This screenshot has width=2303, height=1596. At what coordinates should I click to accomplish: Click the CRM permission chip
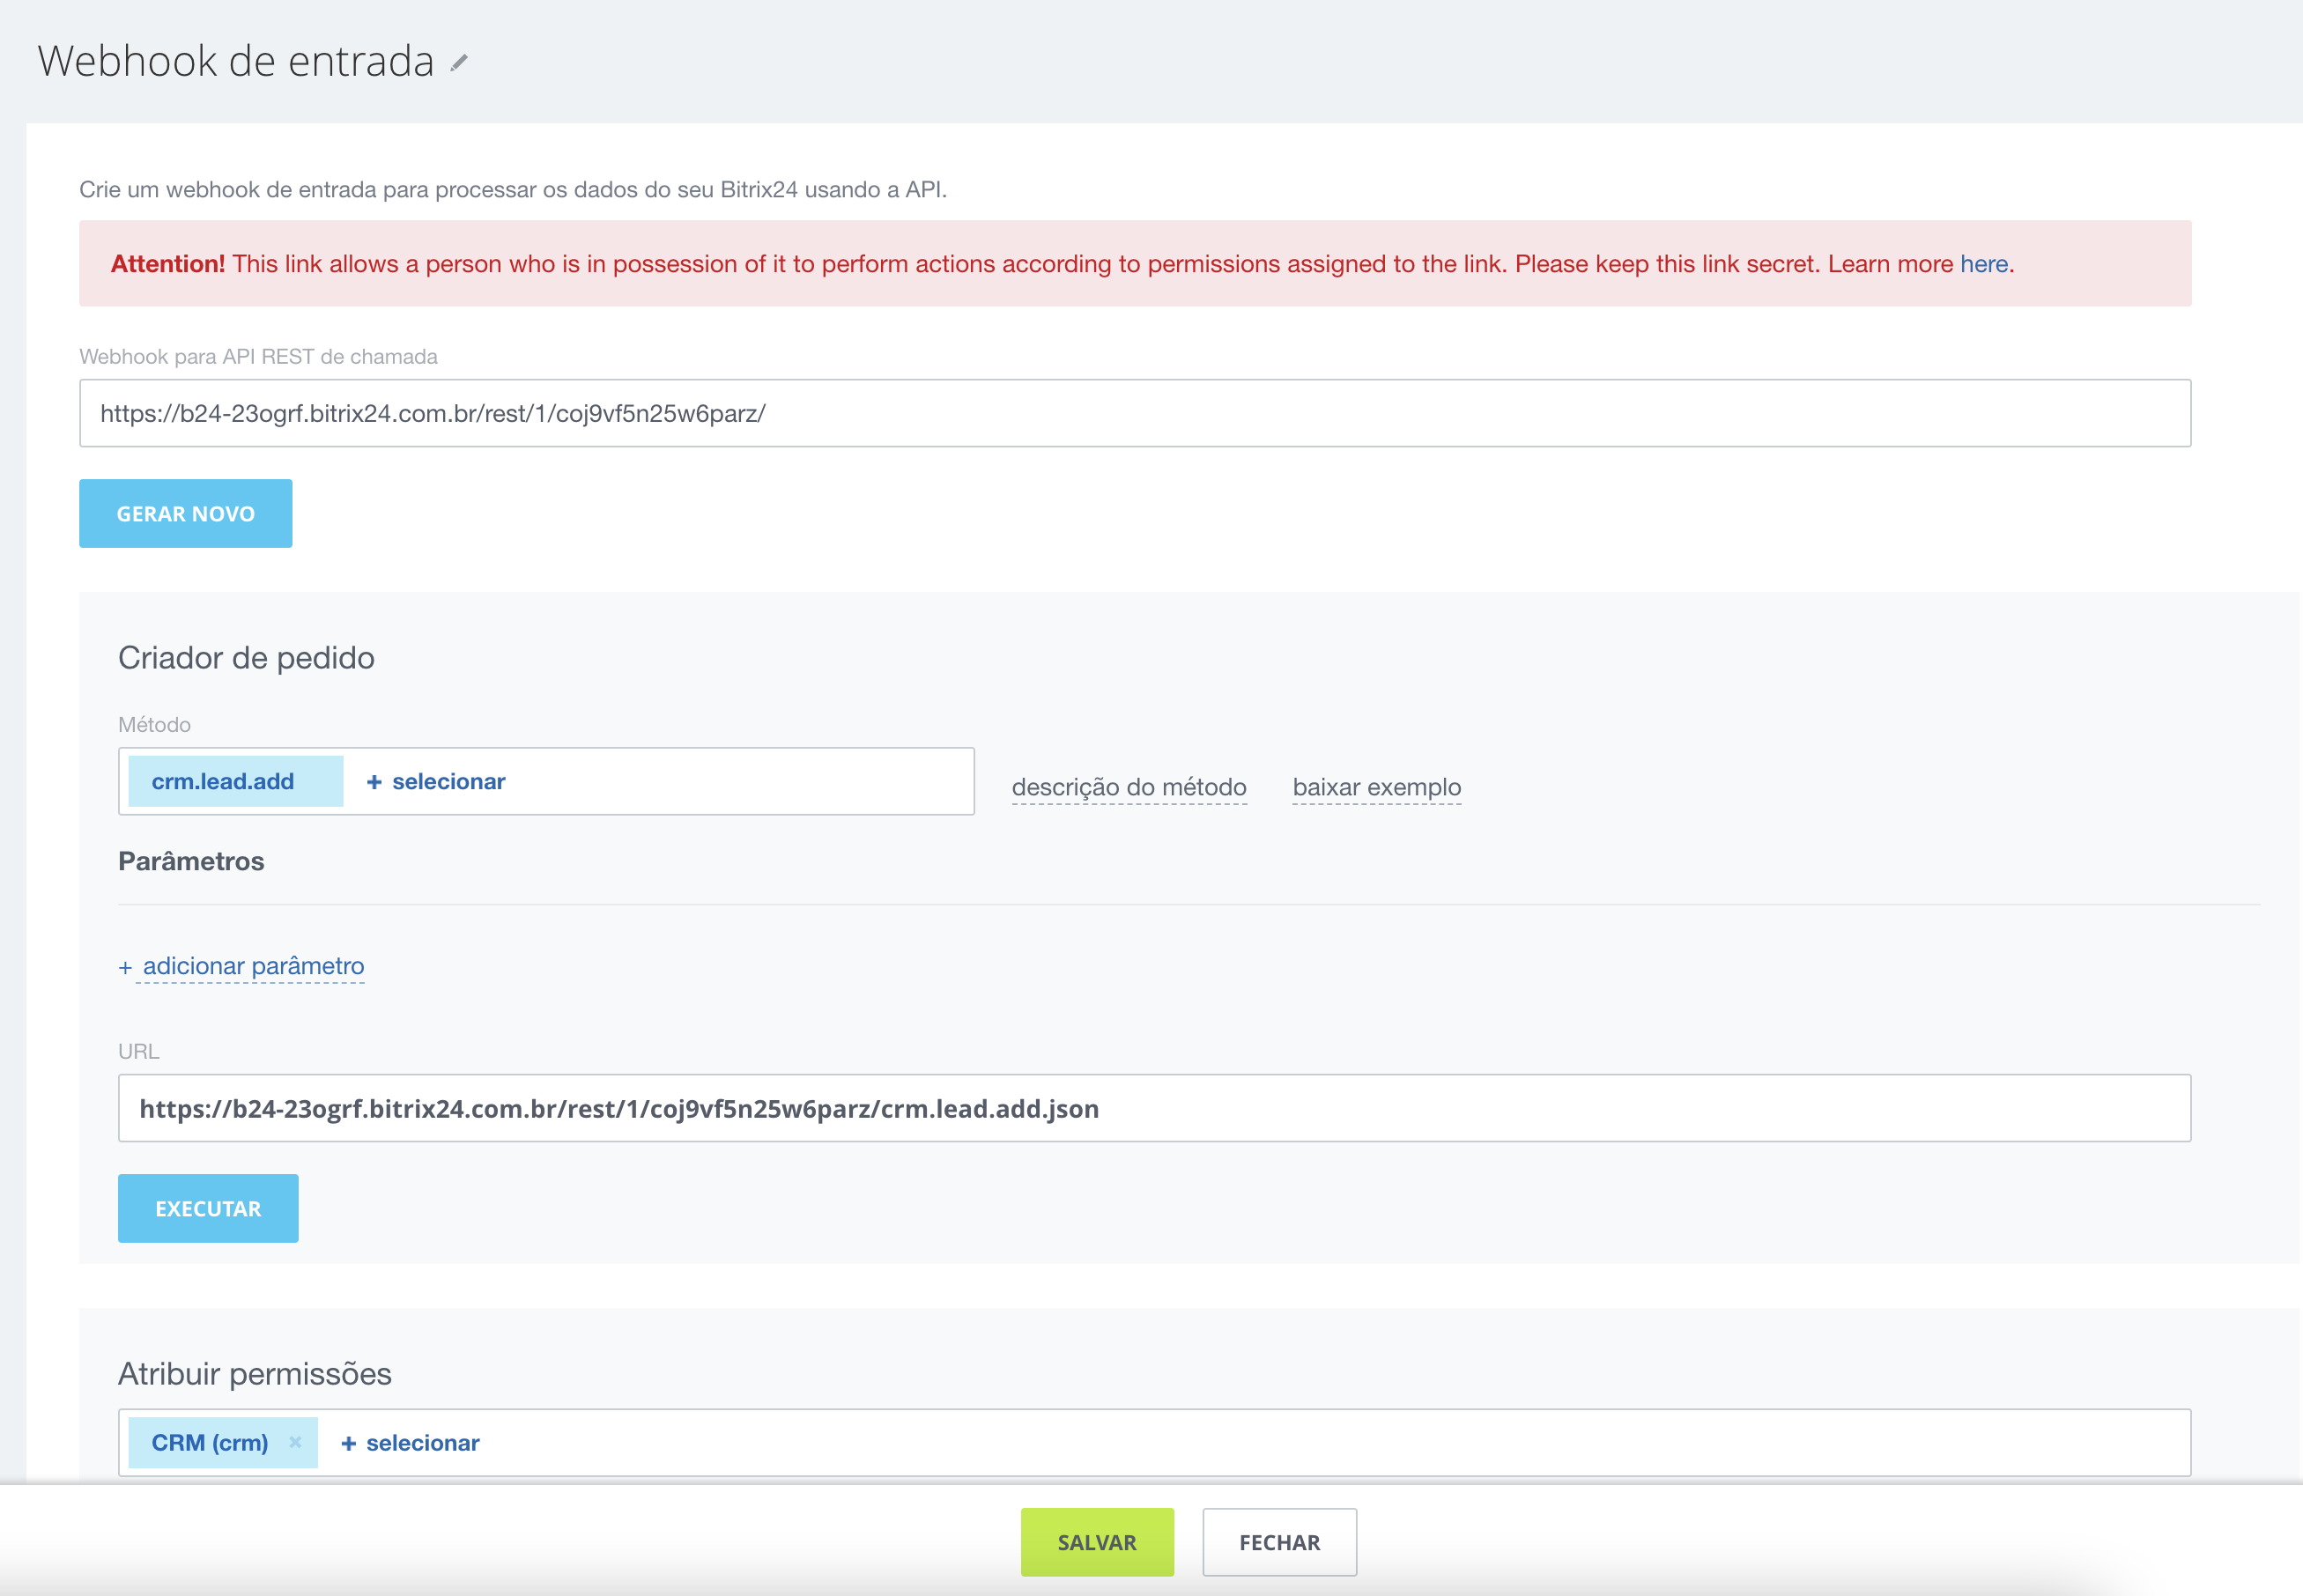point(210,1442)
